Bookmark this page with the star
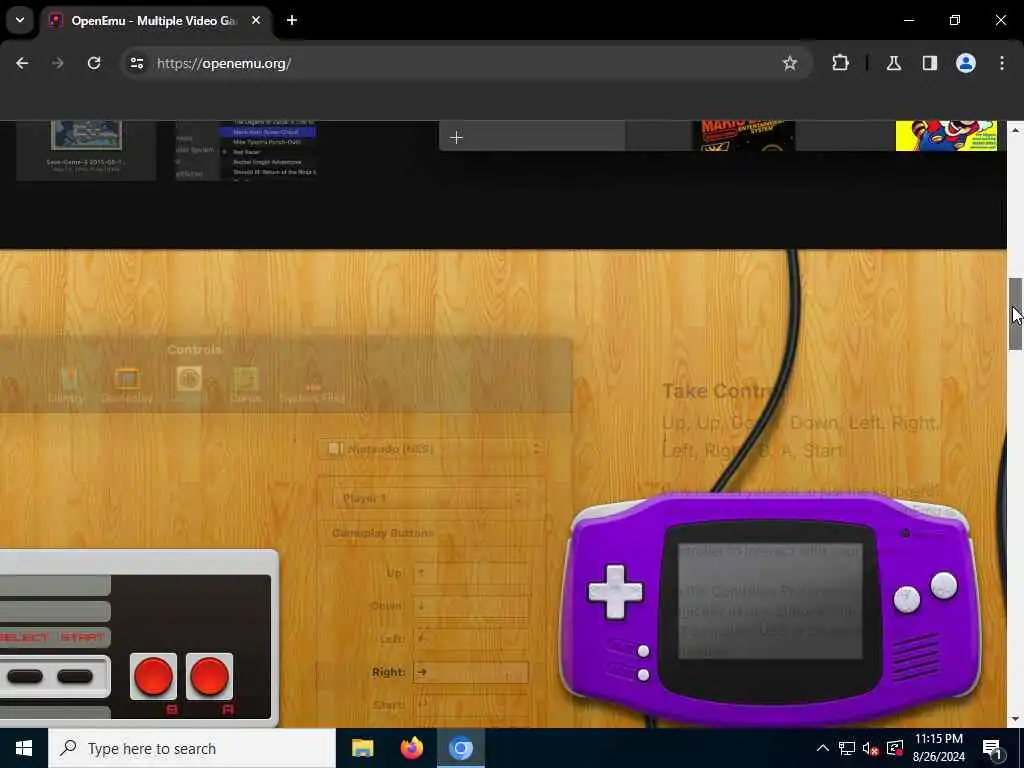Screen dimensions: 1024x768 (x=790, y=63)
